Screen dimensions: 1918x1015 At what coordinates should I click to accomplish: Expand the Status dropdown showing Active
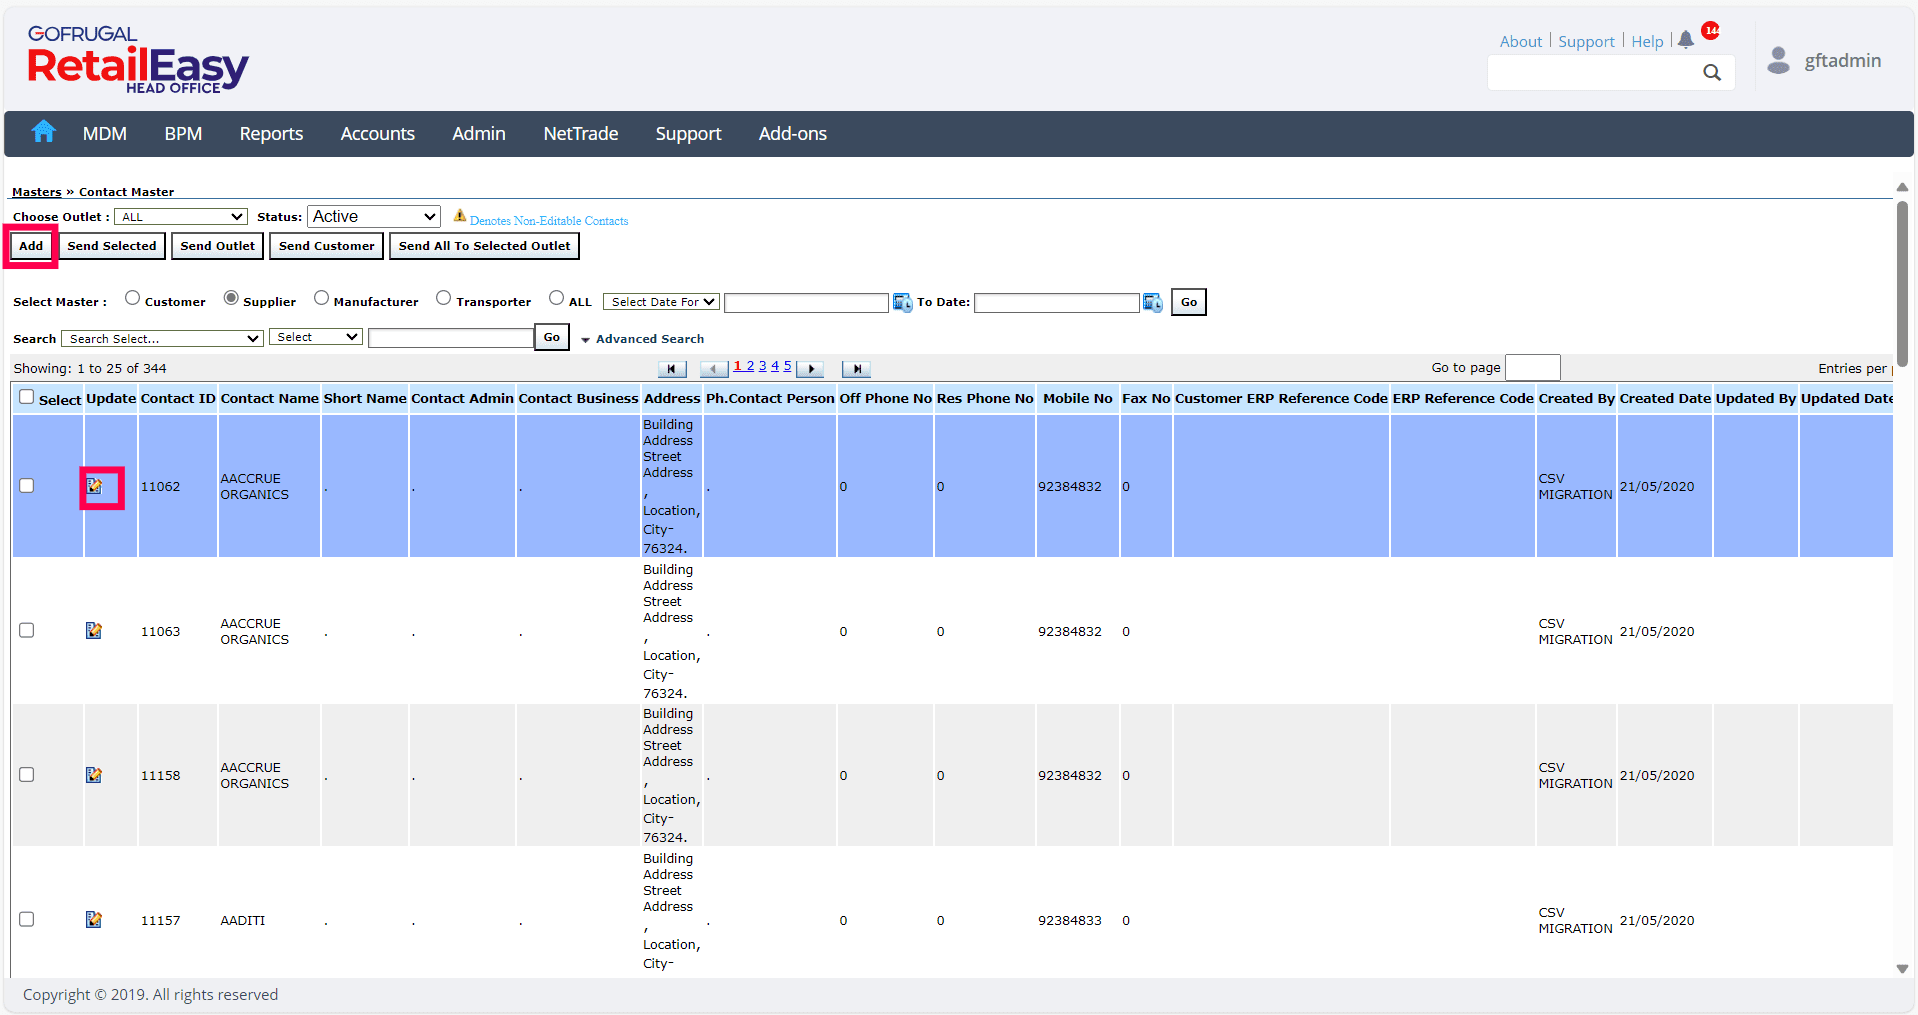pyautogui.click(x=374, y=217)
